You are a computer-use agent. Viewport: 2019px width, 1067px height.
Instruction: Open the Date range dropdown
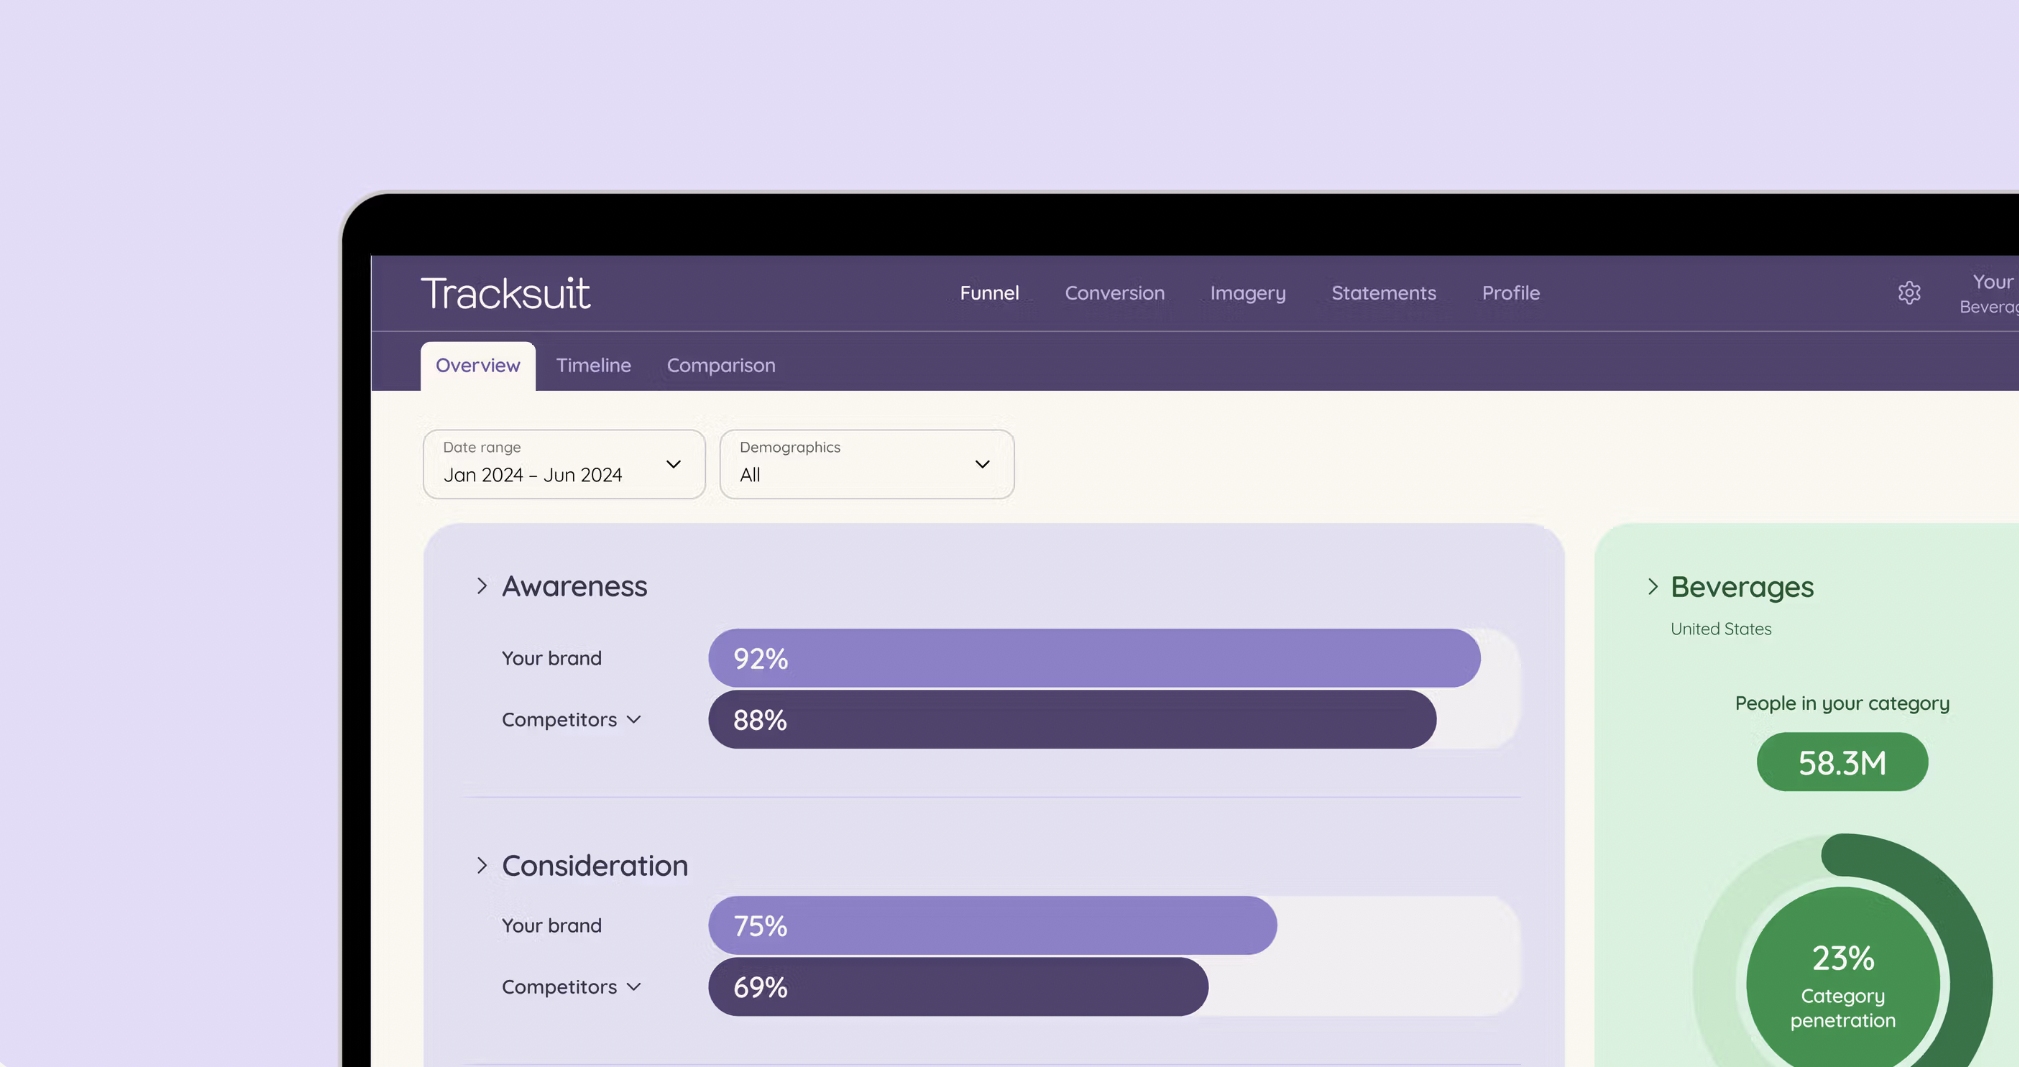[564, 464]
